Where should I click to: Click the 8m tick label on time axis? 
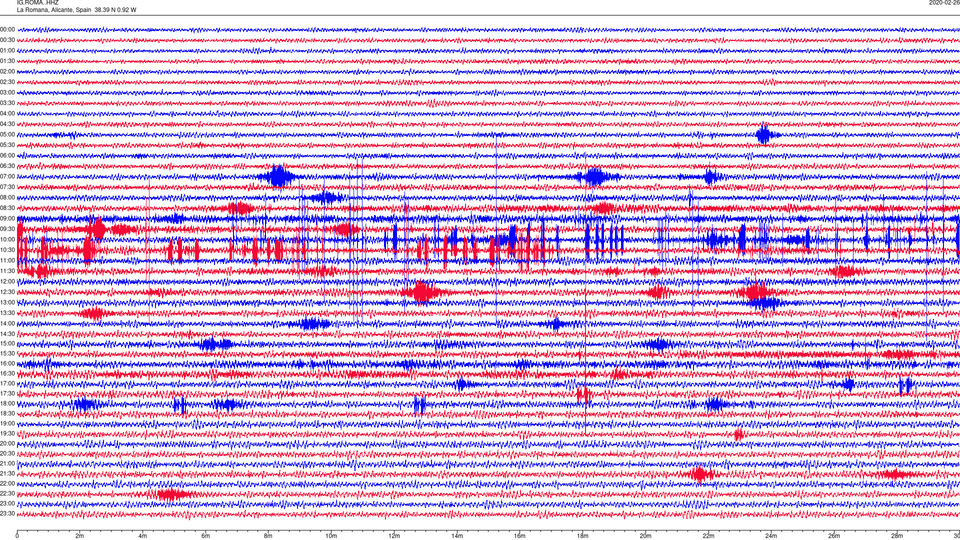[x=268, y=536]
